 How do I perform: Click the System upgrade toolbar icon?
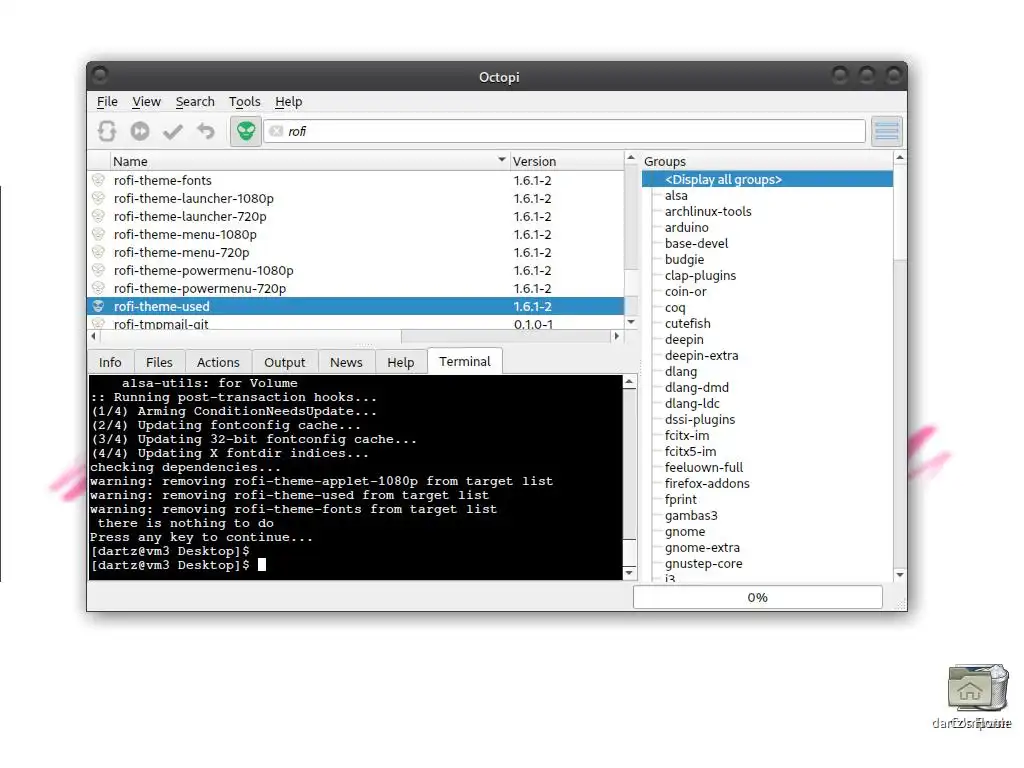[x=140, y=131]
